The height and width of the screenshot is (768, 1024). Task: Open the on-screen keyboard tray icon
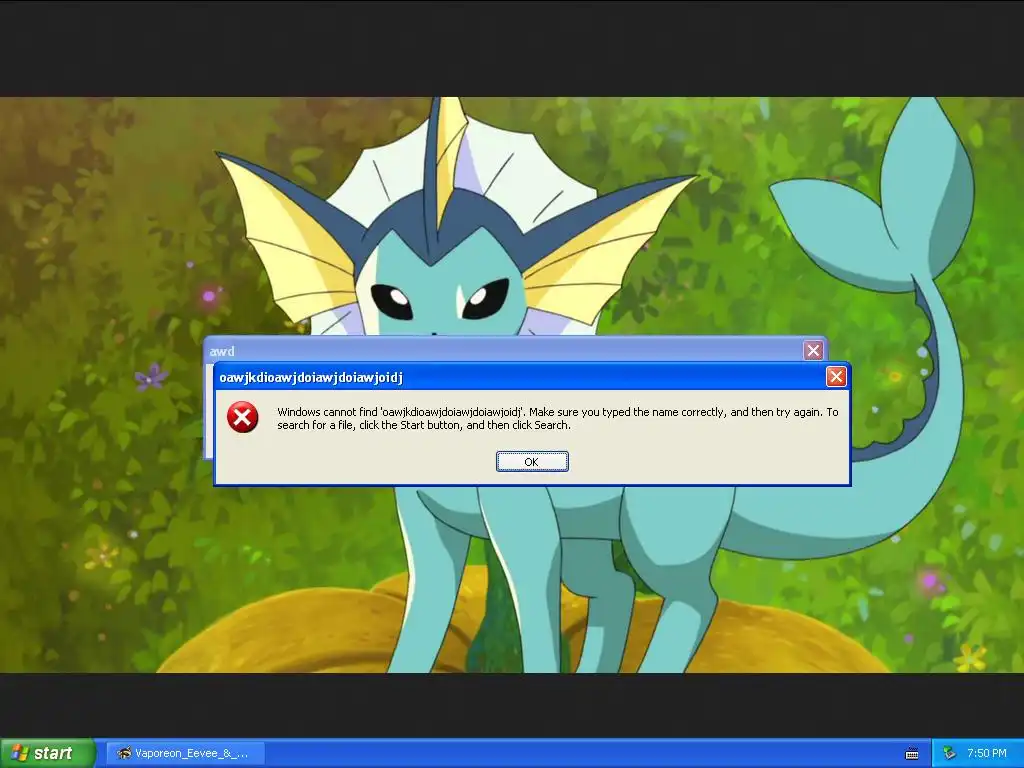[x=912, y=754]
